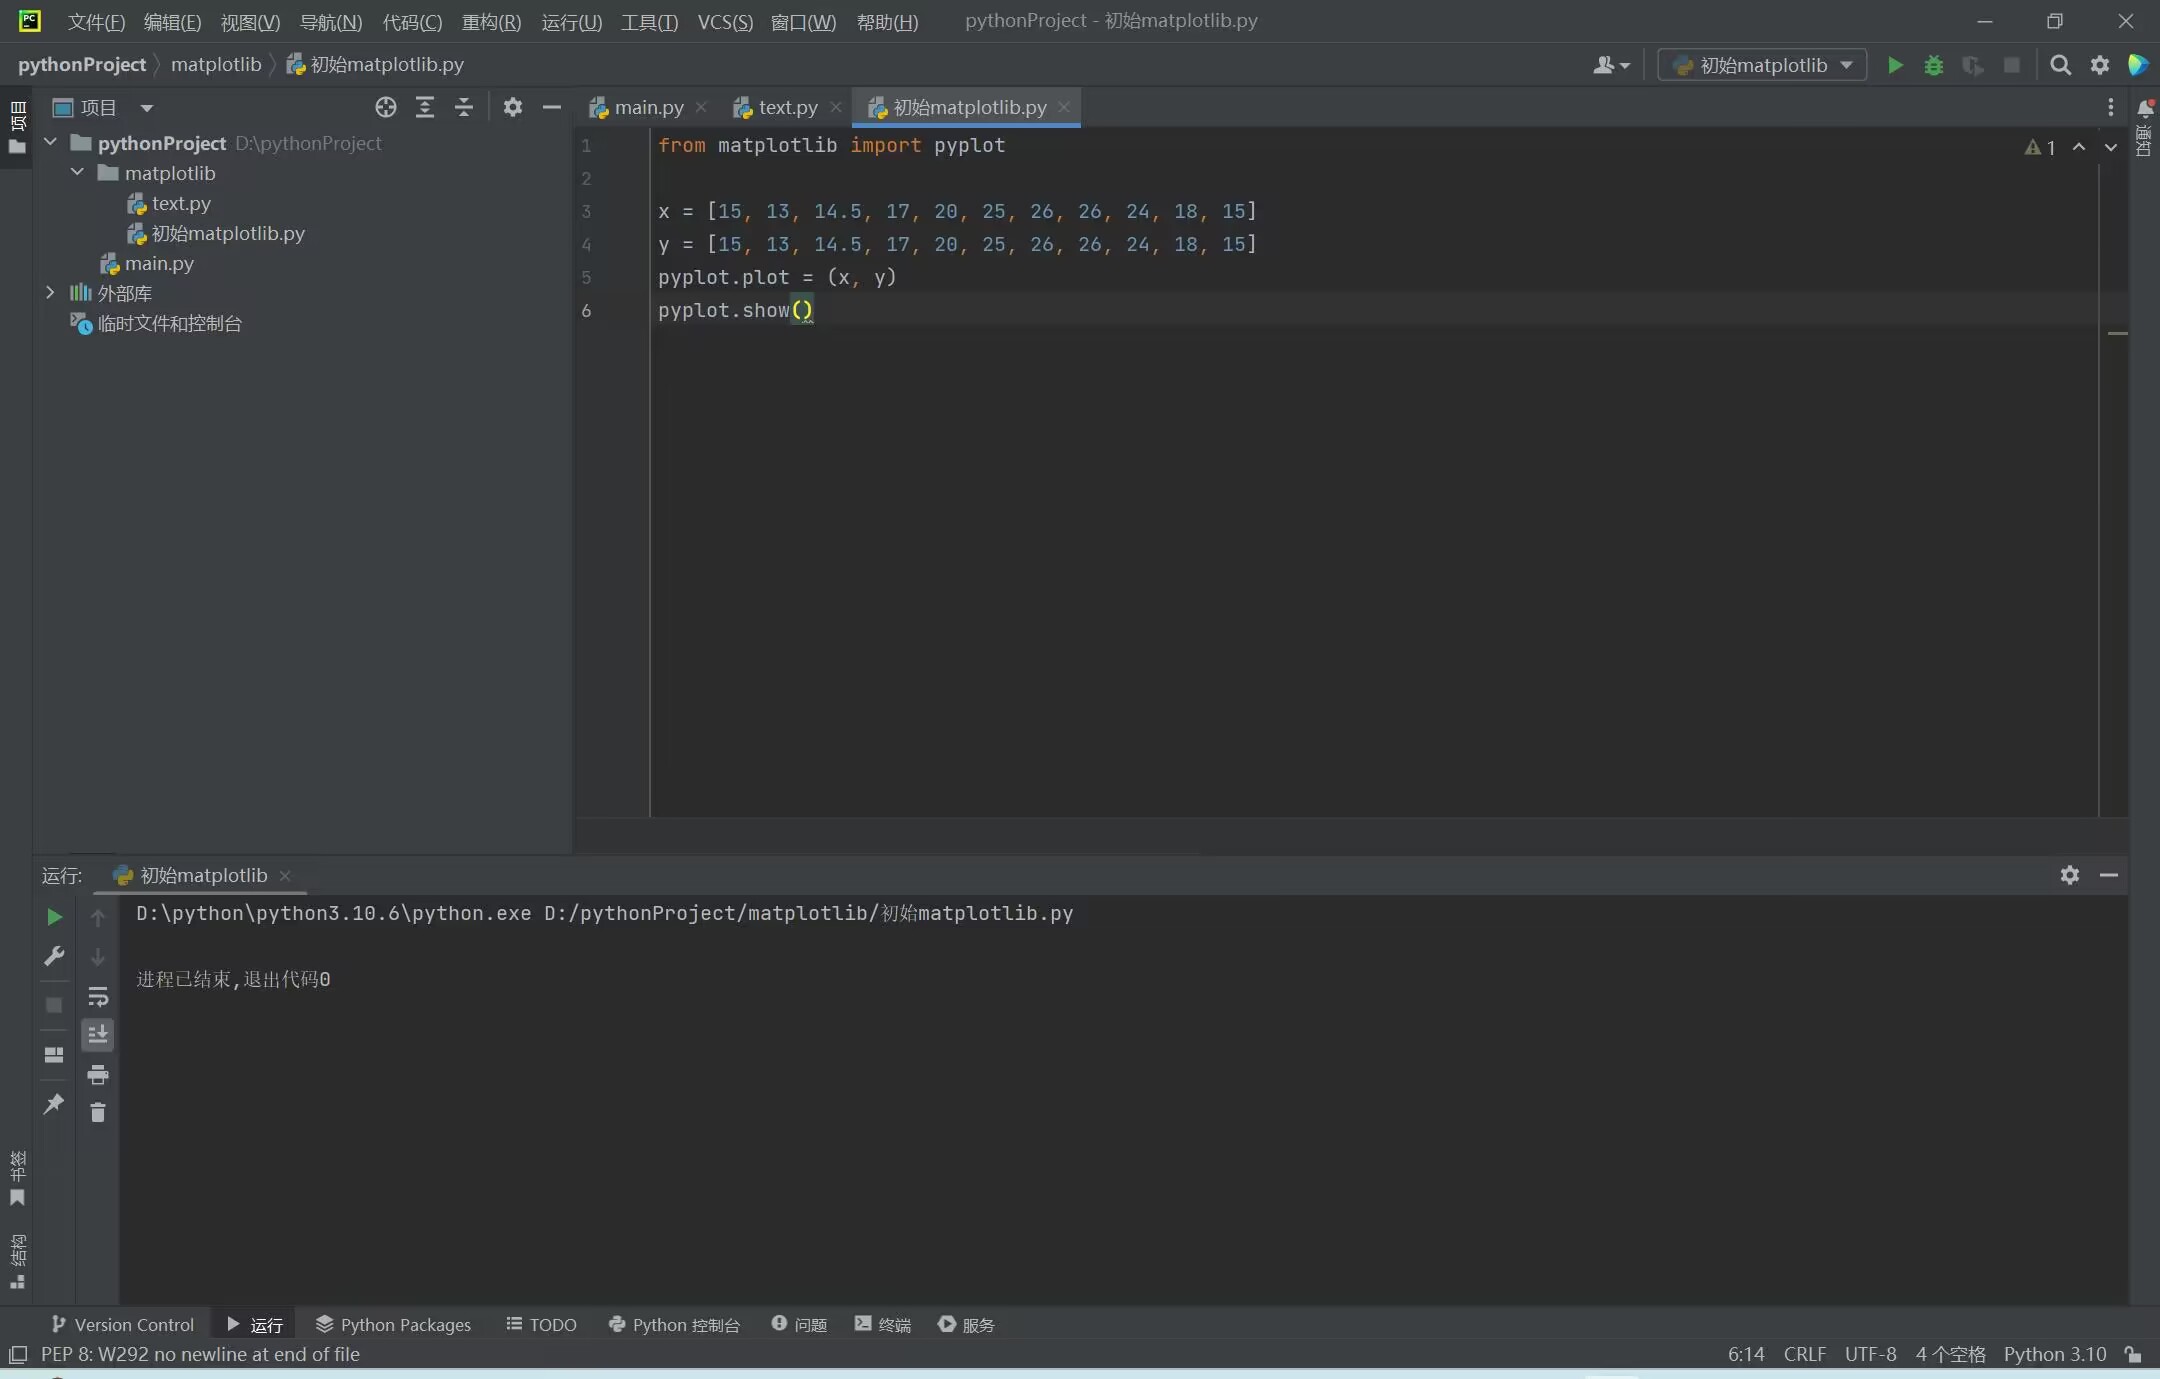2160x1379 pixels.
Task: Click the Expand All icon in project panel
Action: point(424,107)
